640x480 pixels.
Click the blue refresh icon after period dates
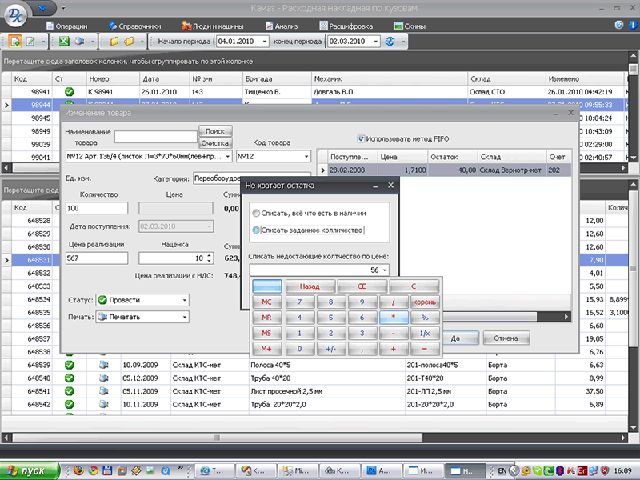tap(390, 41)
